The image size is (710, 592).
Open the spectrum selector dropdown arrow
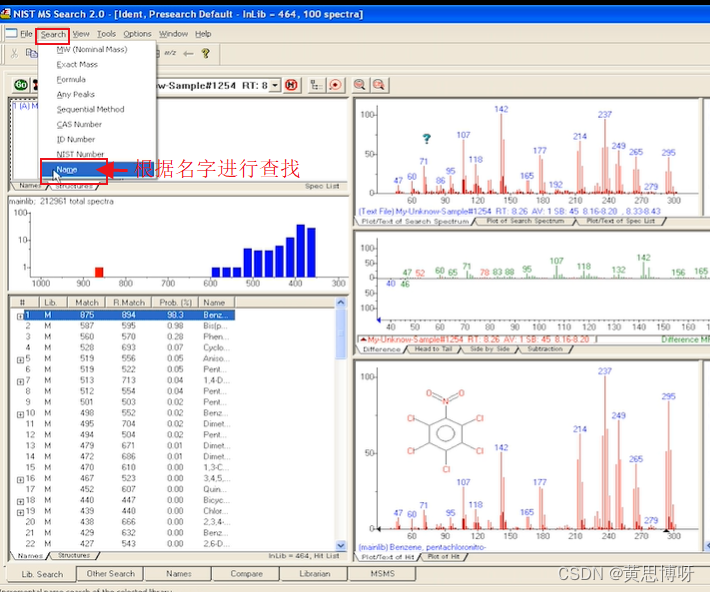click(274, 85)
